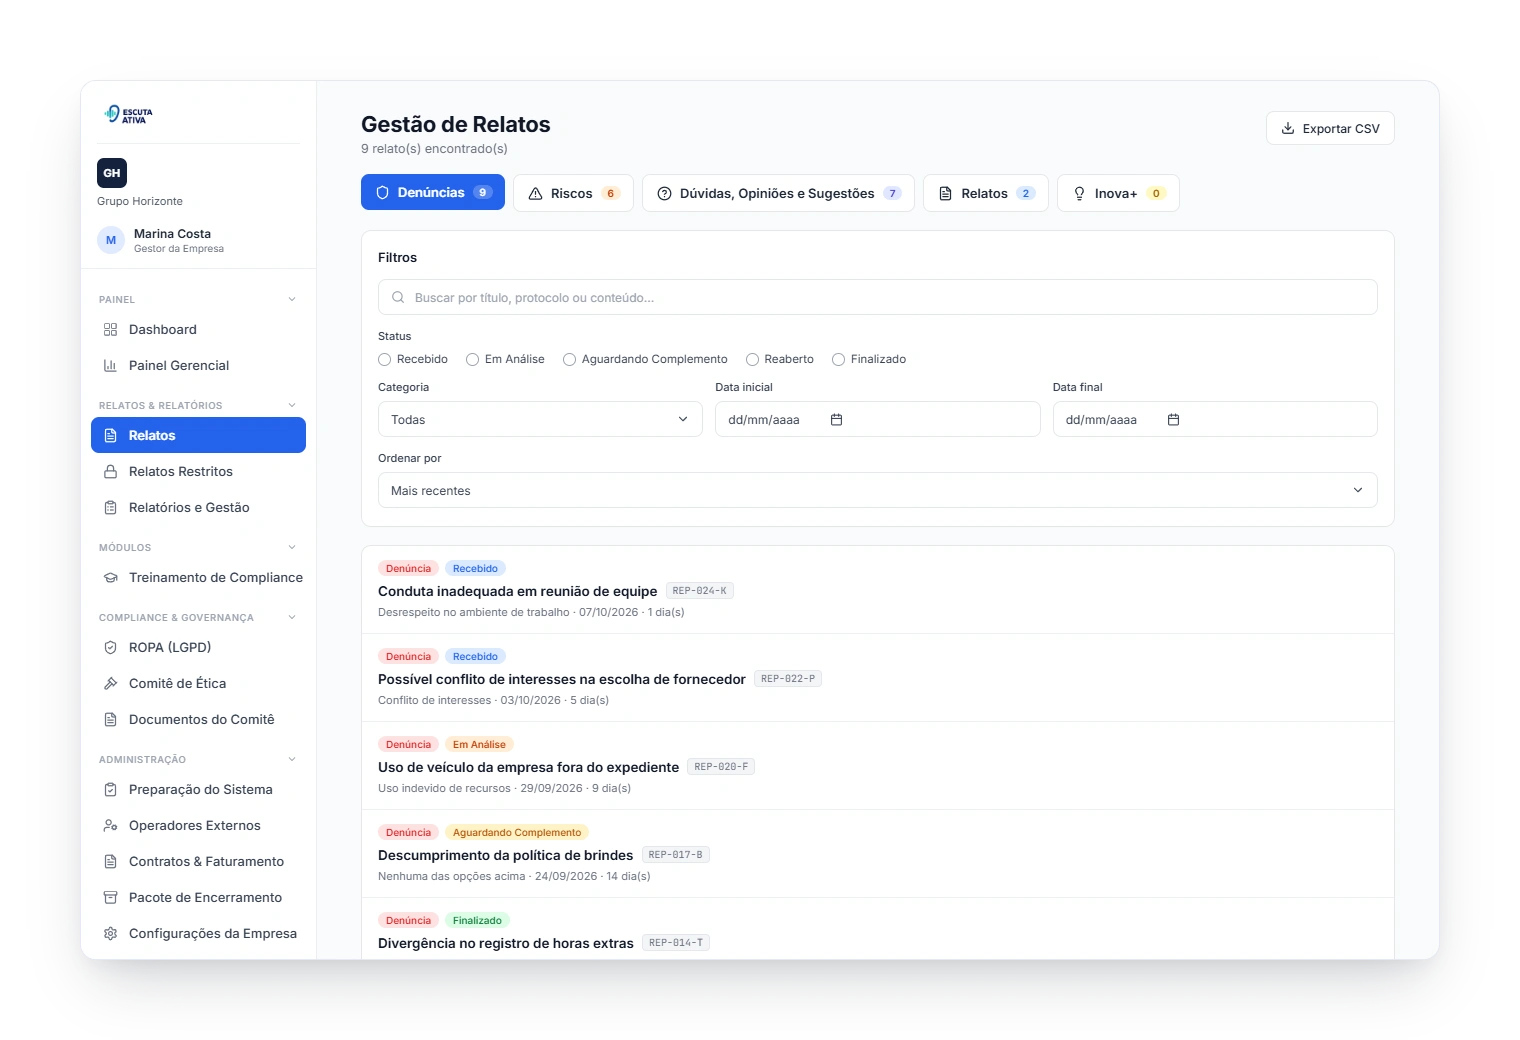Select the Reaberto status radio button

coord(753,360)
